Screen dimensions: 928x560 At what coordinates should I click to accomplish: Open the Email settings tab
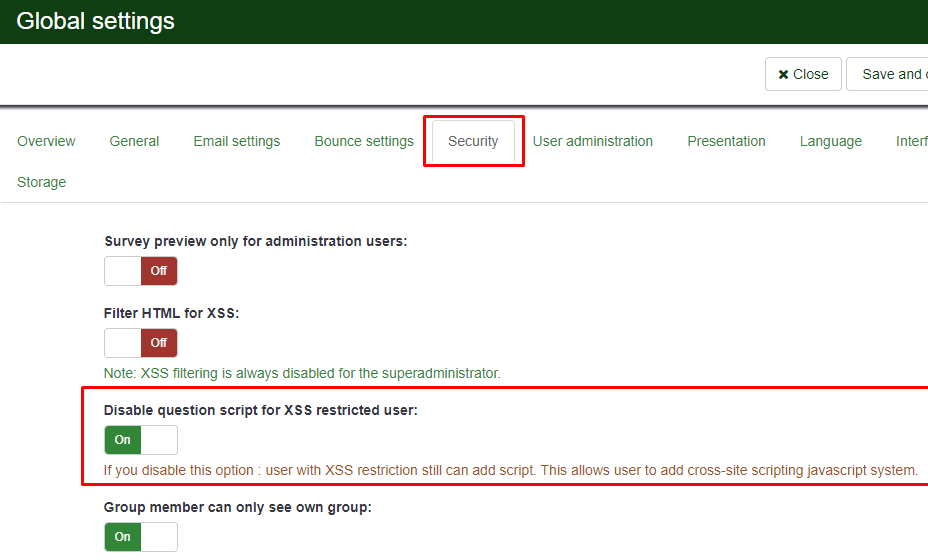click(x=236, y=141)
